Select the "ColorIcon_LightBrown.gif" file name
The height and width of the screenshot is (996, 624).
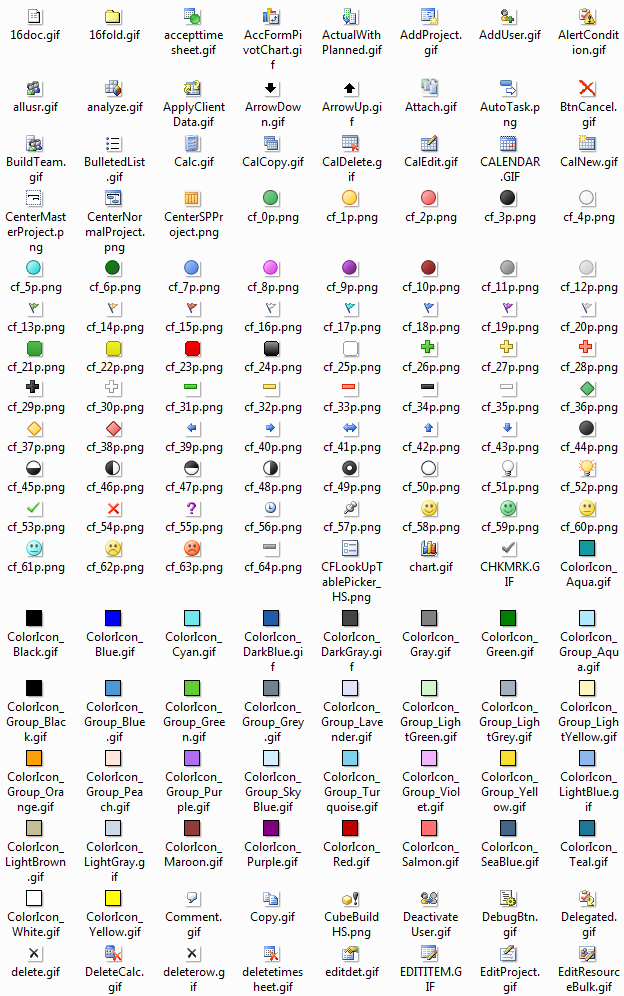[x=36, y=861]
